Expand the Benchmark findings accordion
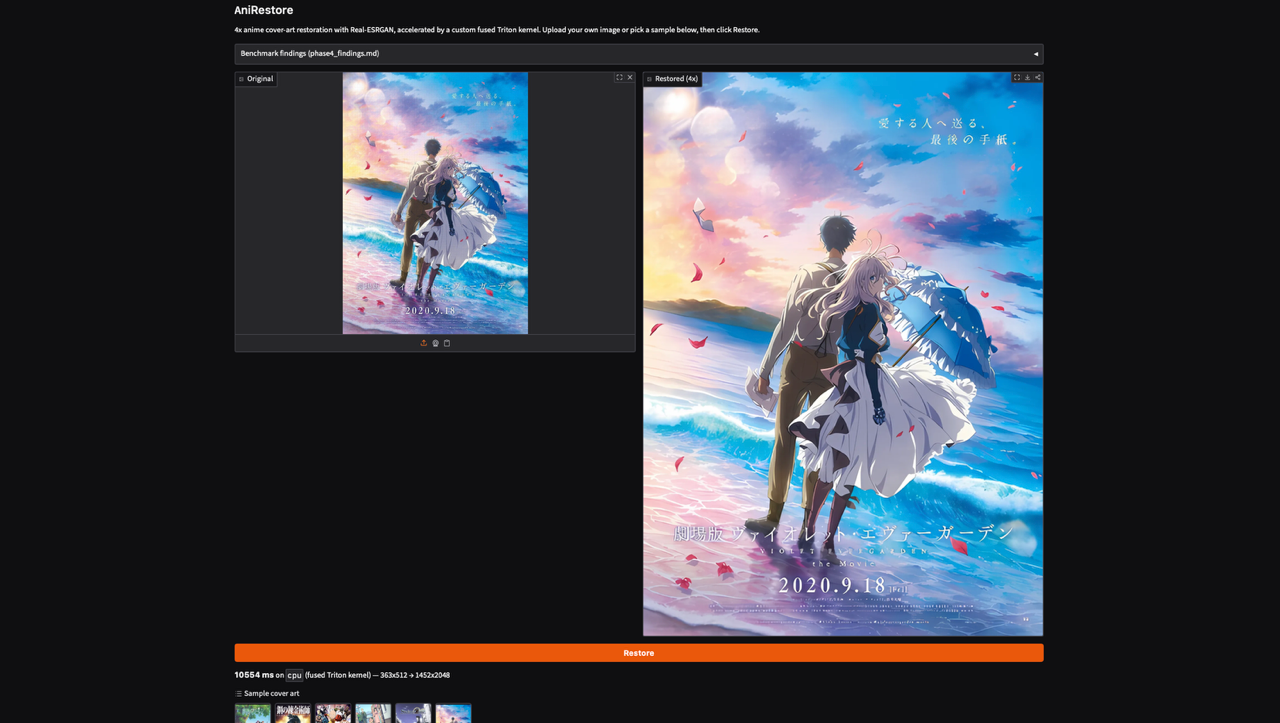The height and width of the screenshot is (723, 1280). coord(639,54)
